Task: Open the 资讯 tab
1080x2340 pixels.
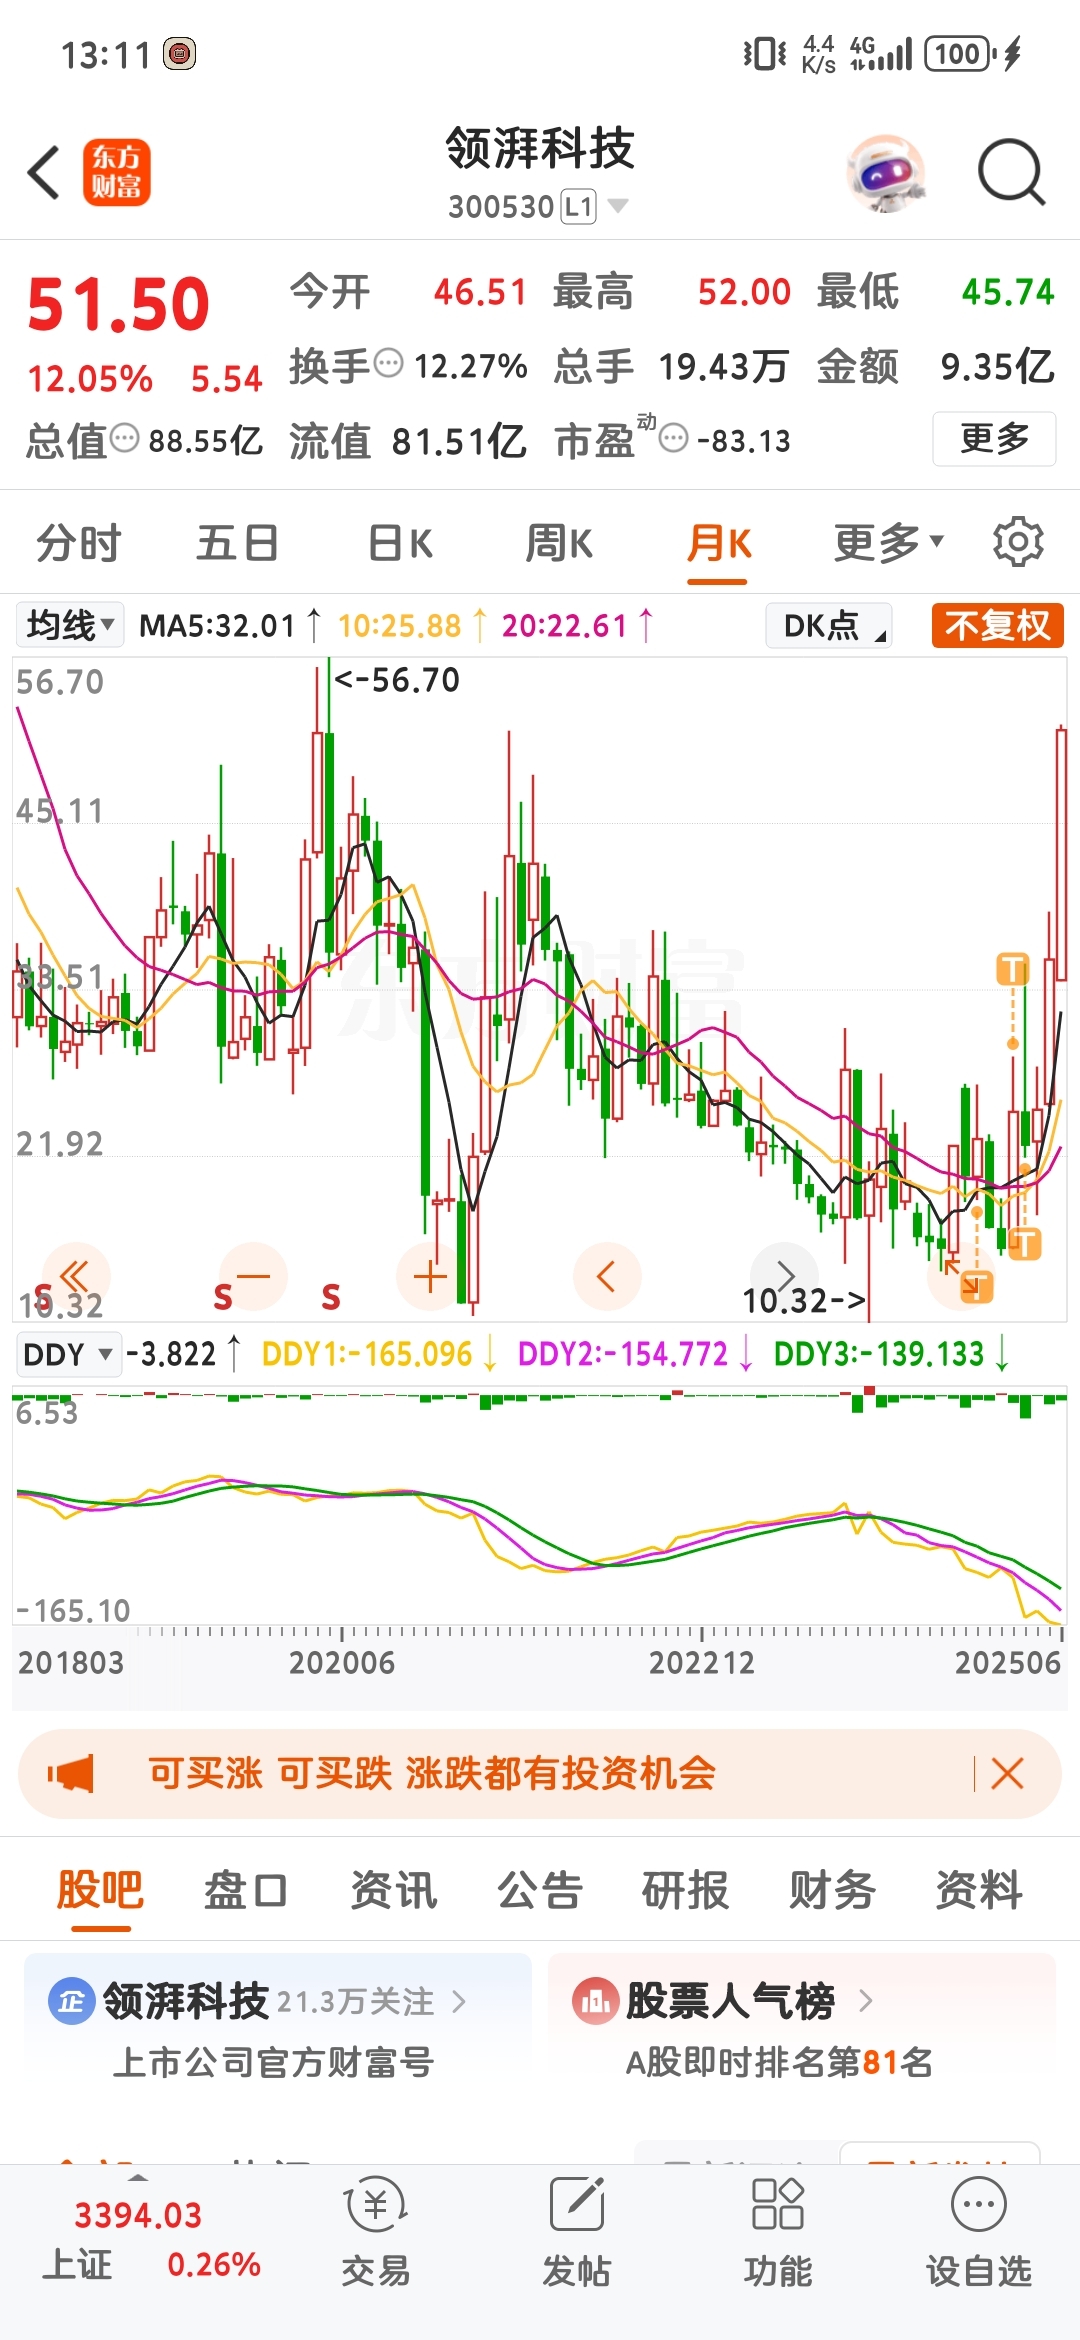Action: click(393, 1890)
